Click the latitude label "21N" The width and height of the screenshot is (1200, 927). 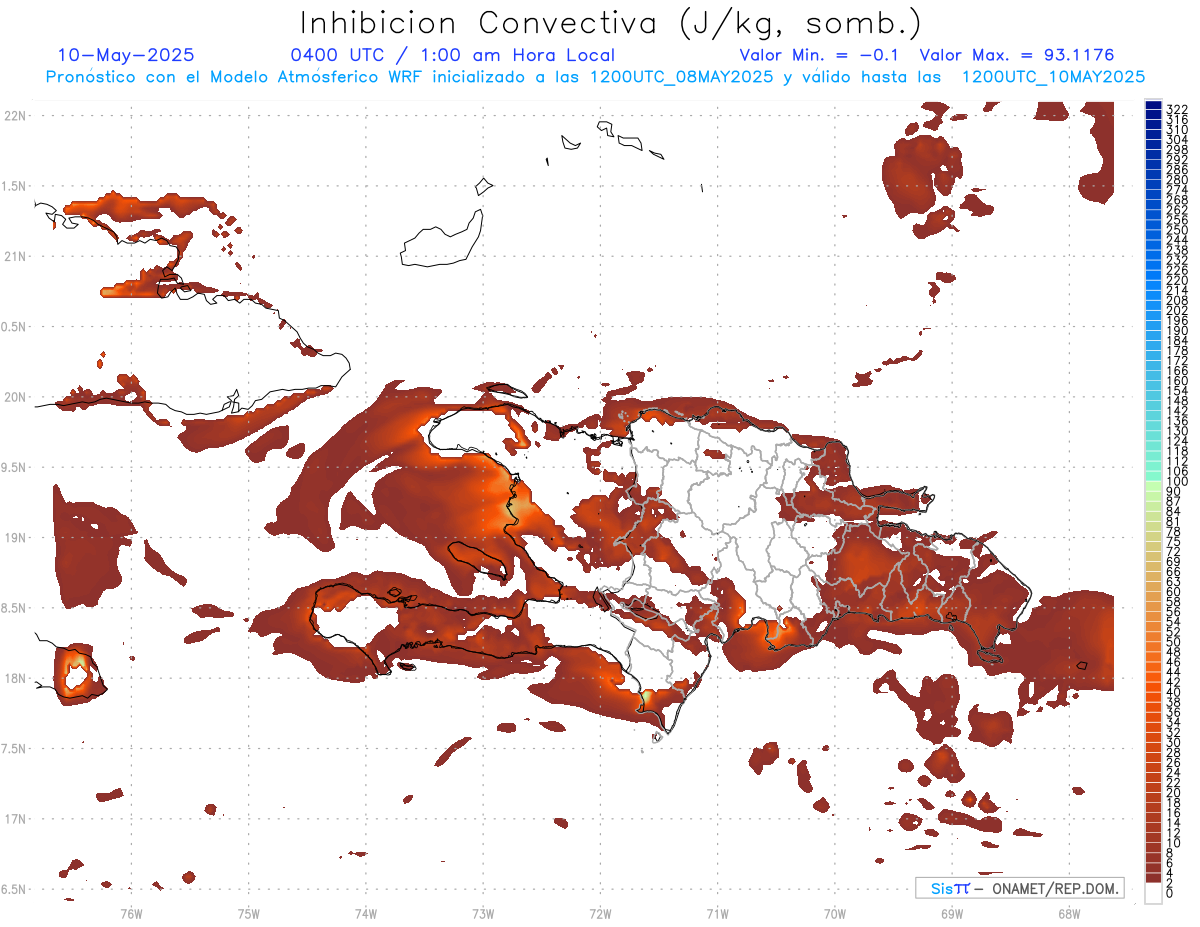(x=15, y=257)
